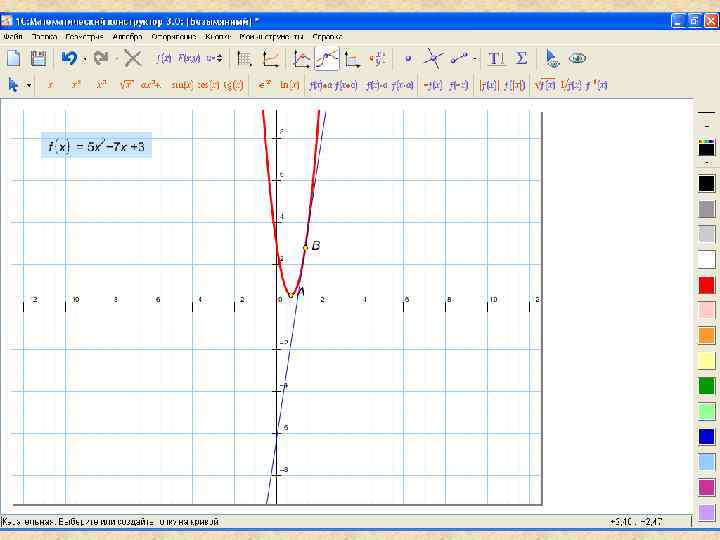Image resolution: width=720 pixels, height=540 pixels.
Task: Insert the exponential e^x template
Action: coord(264,85)
